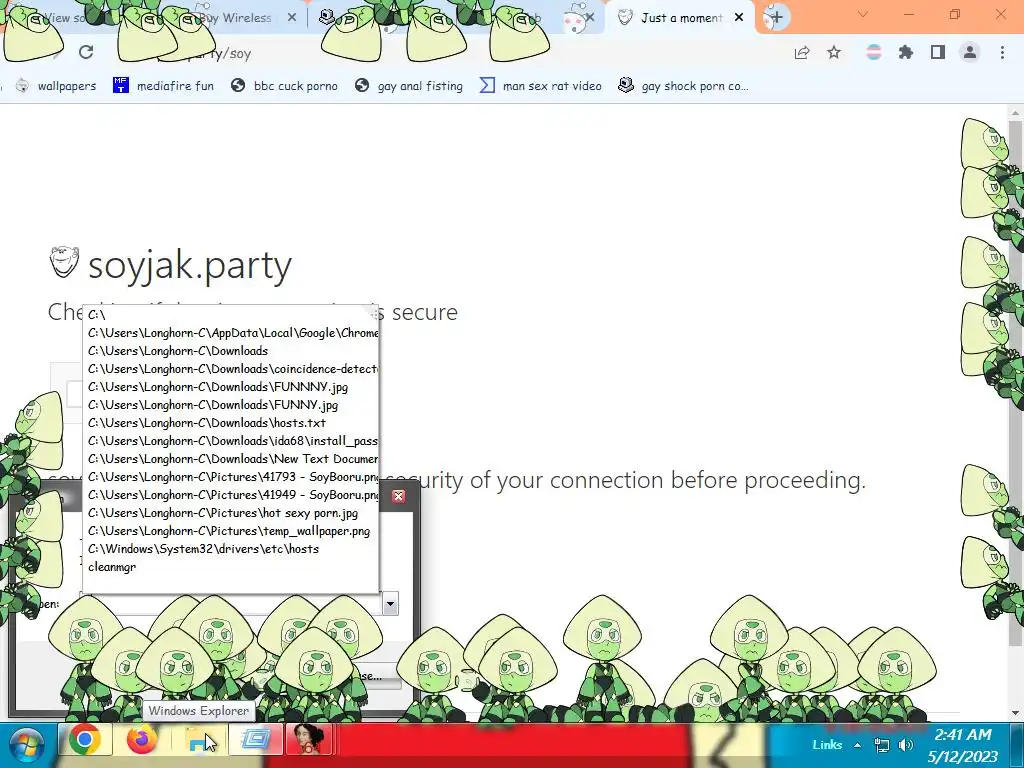
Task: Launch Firefox from the taskbar
Action: pos(142,741)
